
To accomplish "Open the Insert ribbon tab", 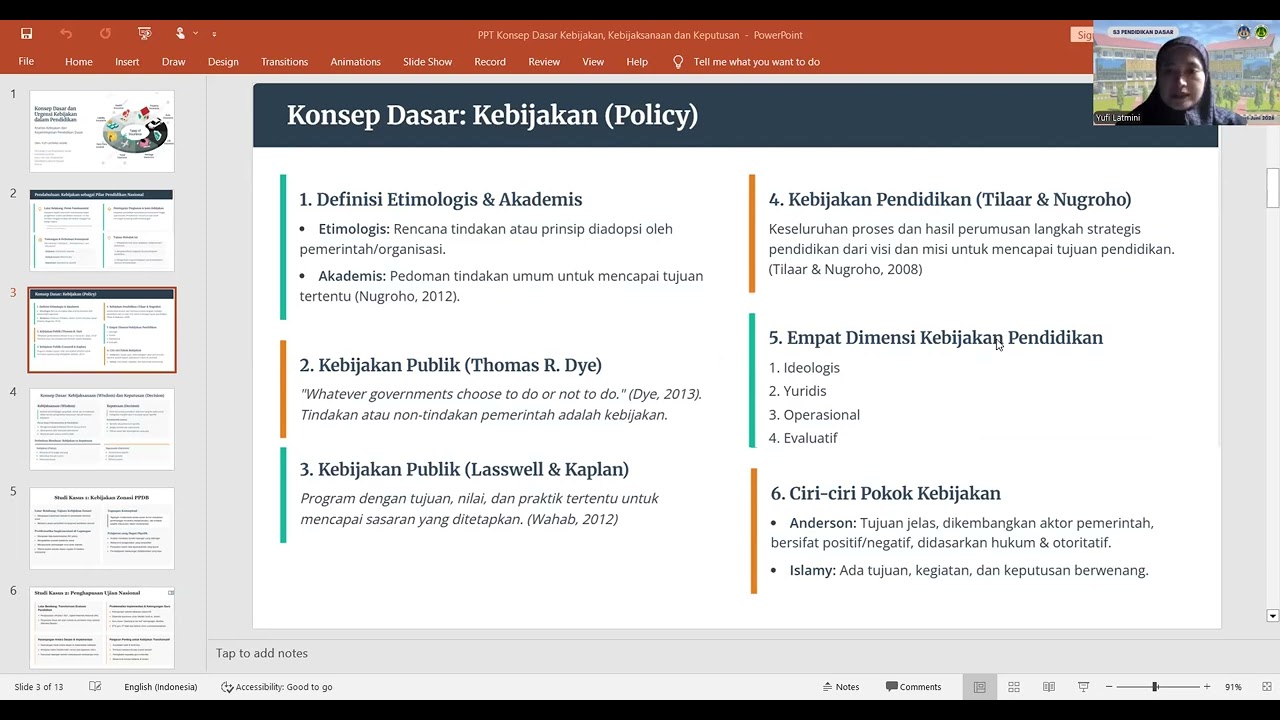I will [x=127, y=62].
